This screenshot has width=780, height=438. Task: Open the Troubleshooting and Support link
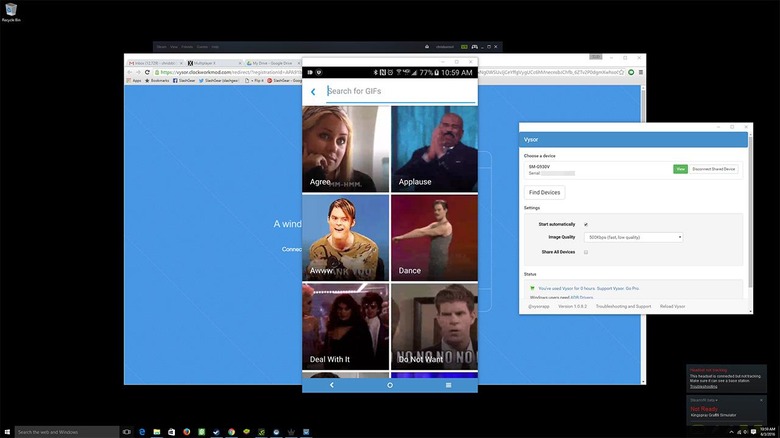tap(623, 307)
